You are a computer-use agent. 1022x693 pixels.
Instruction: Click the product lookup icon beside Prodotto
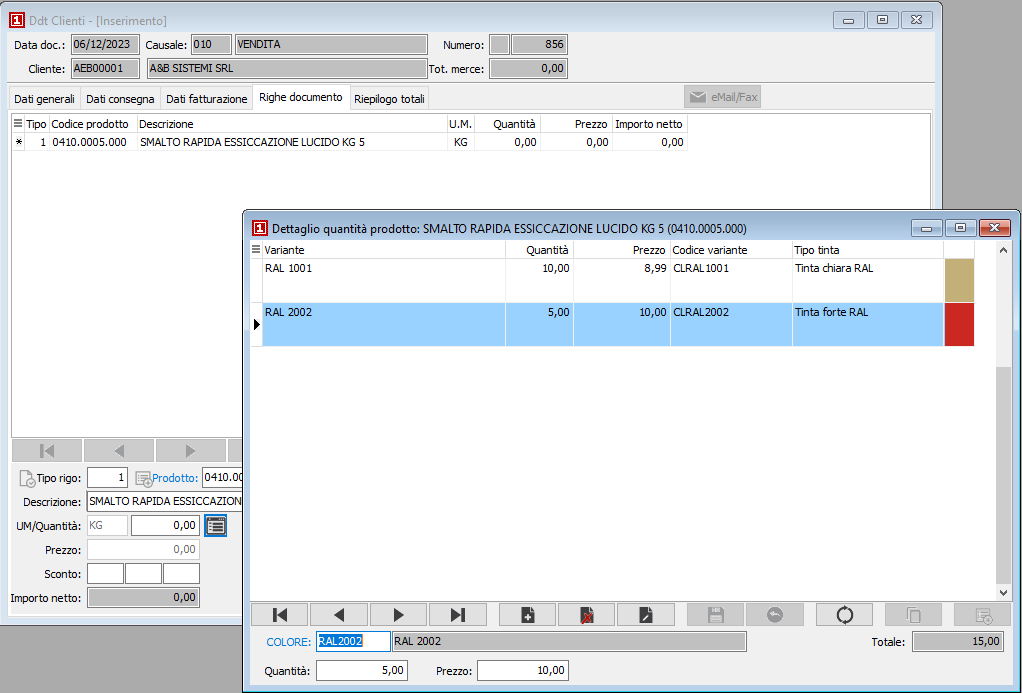143,479
